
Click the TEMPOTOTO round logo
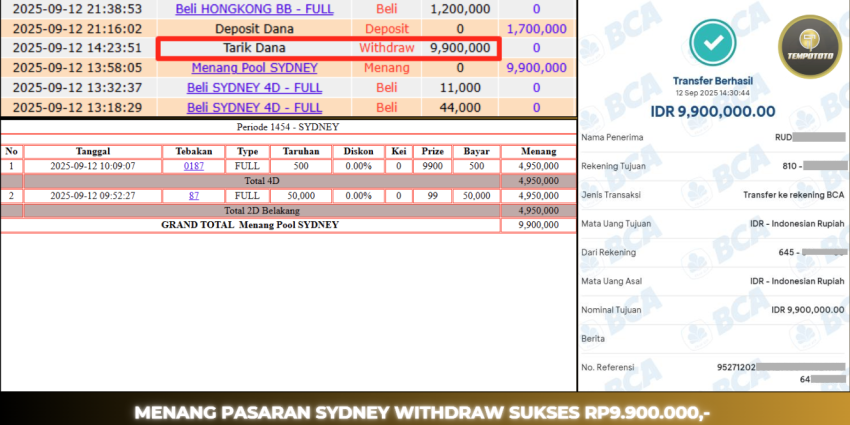click(810, 47)
